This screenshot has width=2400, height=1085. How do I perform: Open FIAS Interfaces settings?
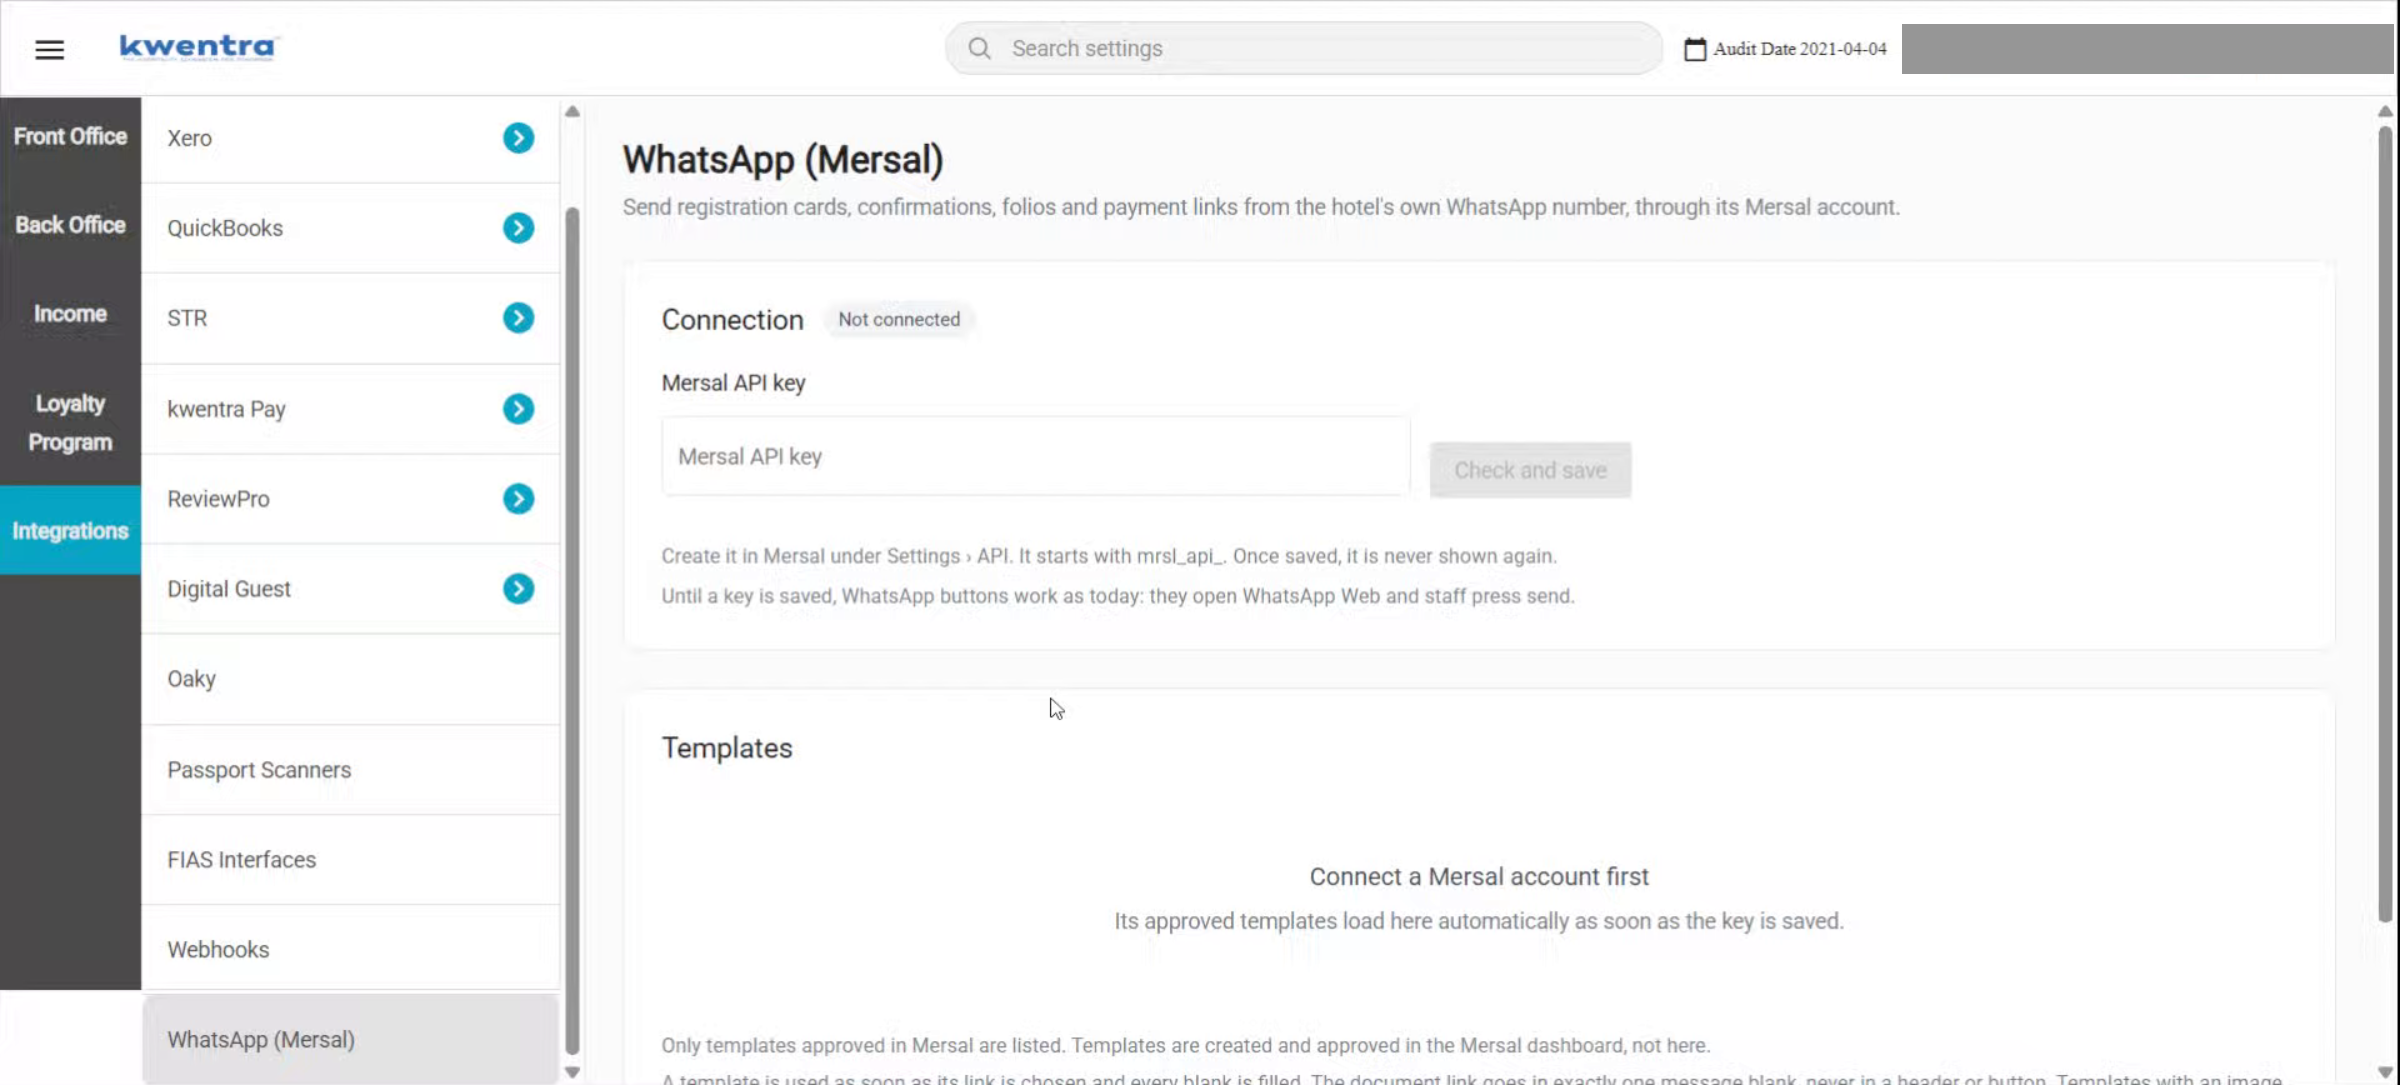coord(350,860)
